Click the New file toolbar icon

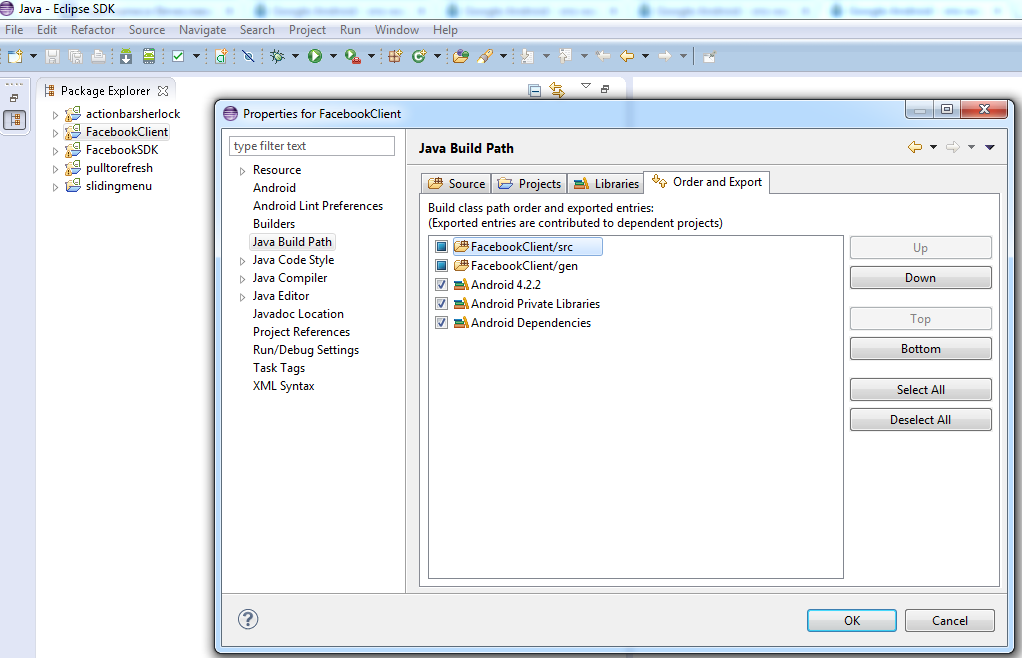(15, 57)
